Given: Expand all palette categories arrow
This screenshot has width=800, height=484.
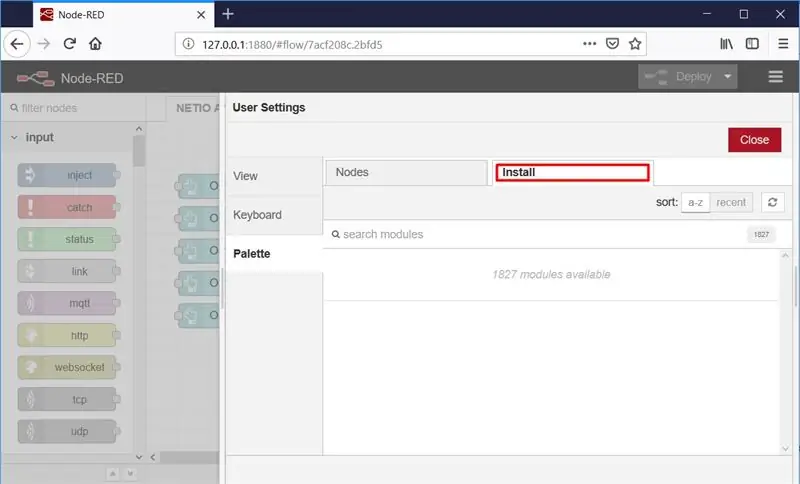Looking at the screenshot, I should (x=130, y=474).
